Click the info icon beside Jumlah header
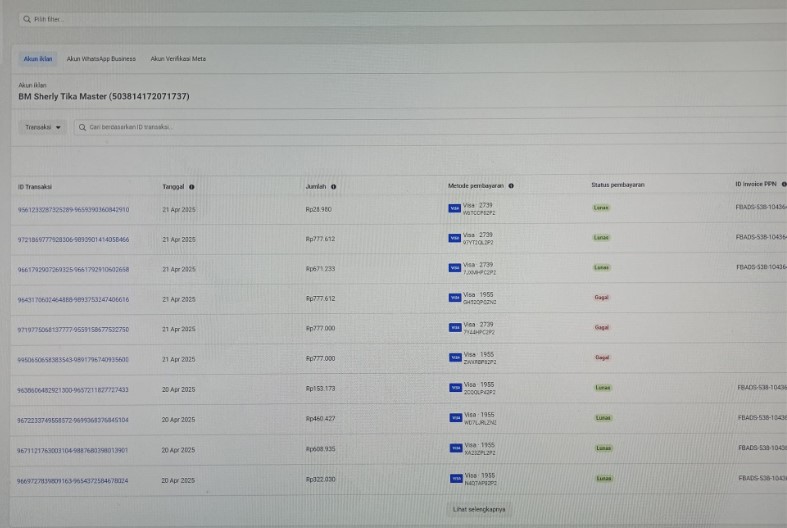The image size is (787, 528). tap(333, 187)
